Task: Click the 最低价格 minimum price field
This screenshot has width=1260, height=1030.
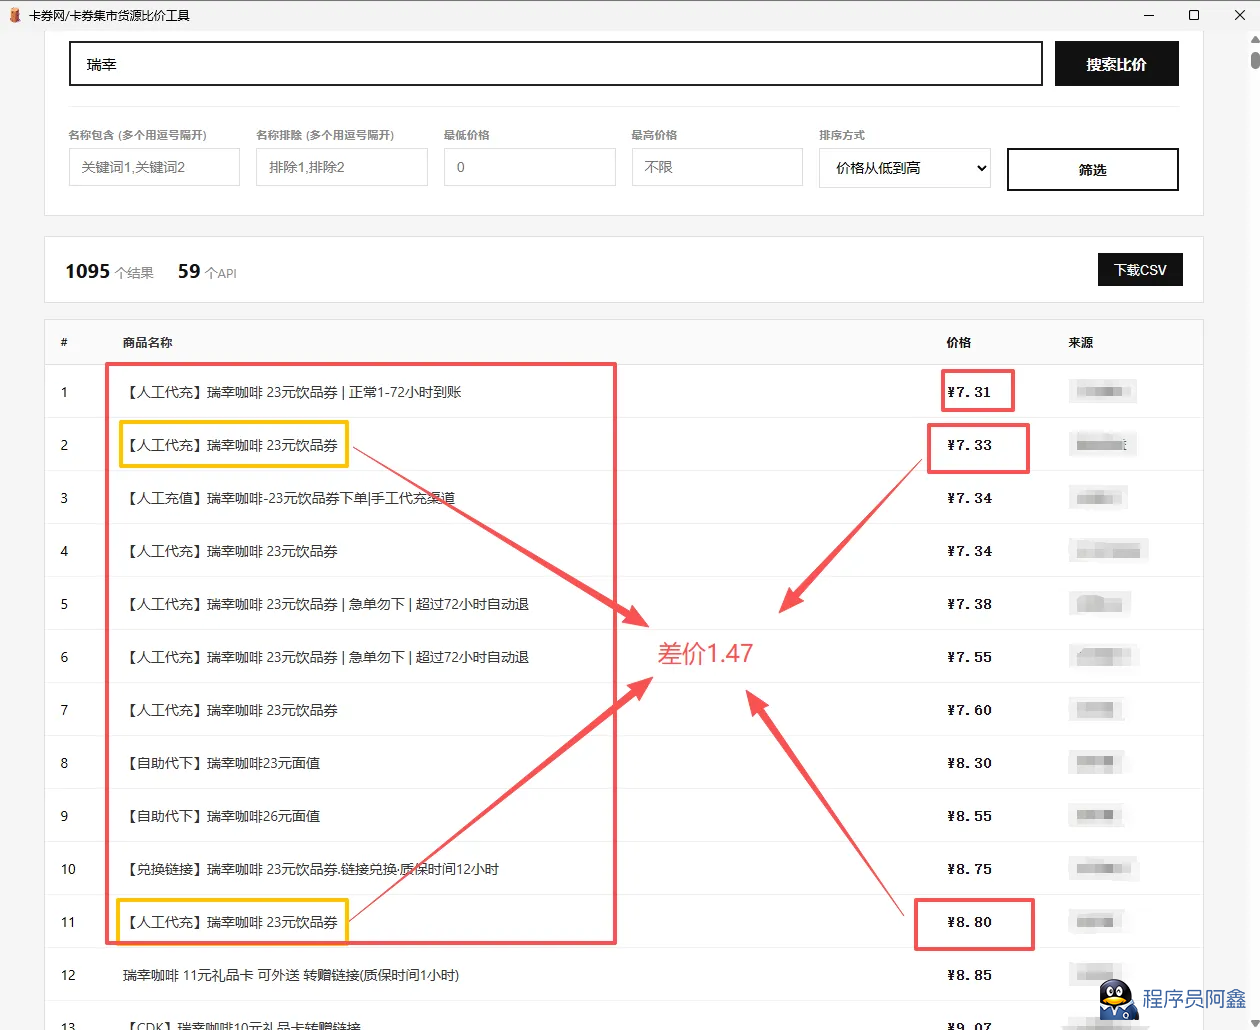Action: pos(529,167)
